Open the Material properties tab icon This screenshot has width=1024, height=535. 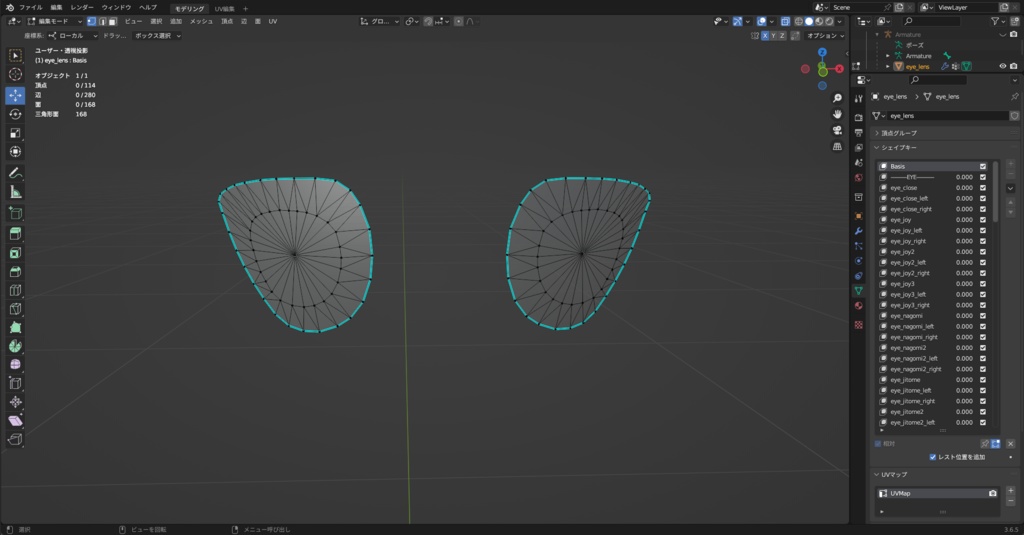pyautogui.click(x=858, y=305)
